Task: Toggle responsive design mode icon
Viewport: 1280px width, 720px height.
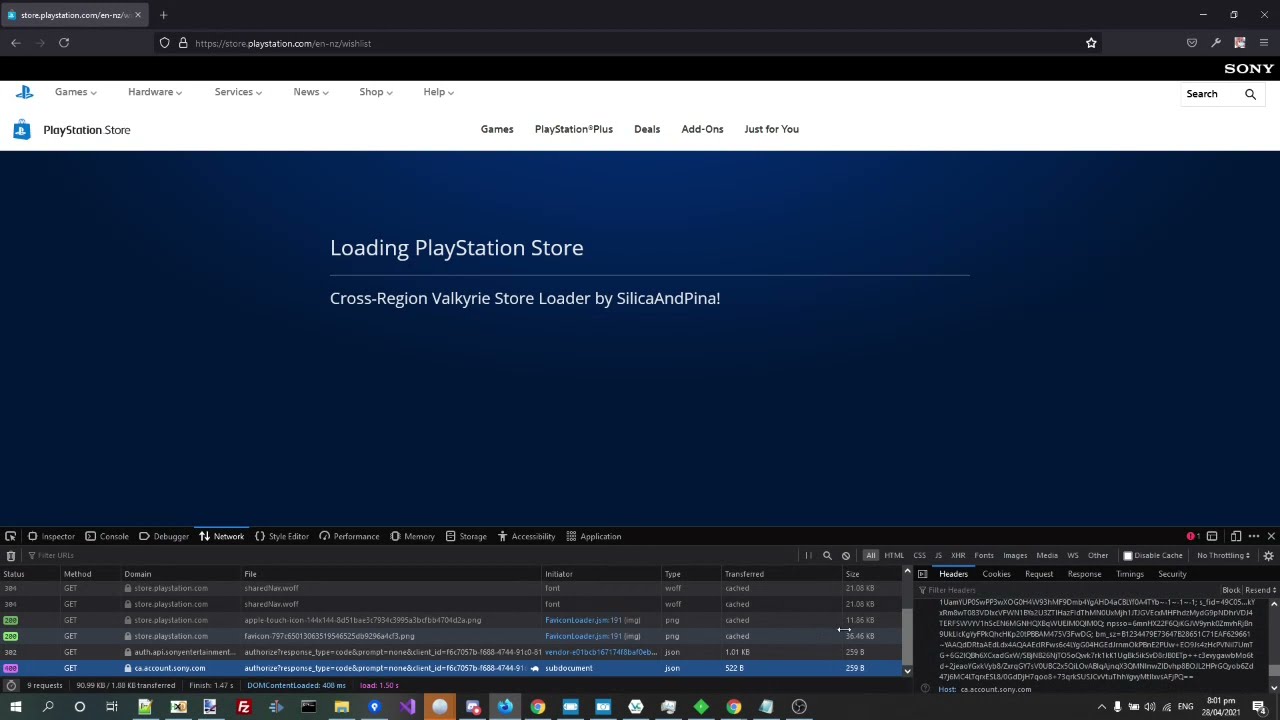Action: tap(1235, 536)
